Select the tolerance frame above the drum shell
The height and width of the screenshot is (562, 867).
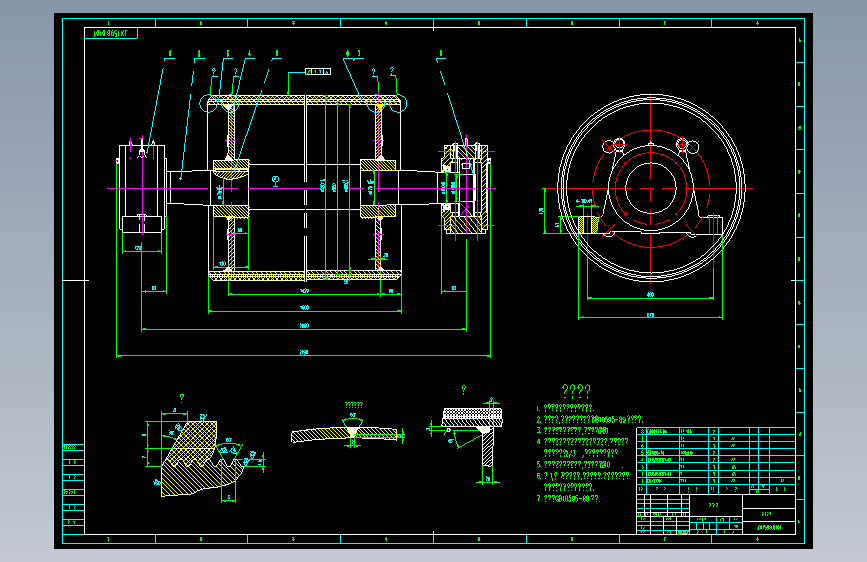pyautogui.click(x=318, y=71)
